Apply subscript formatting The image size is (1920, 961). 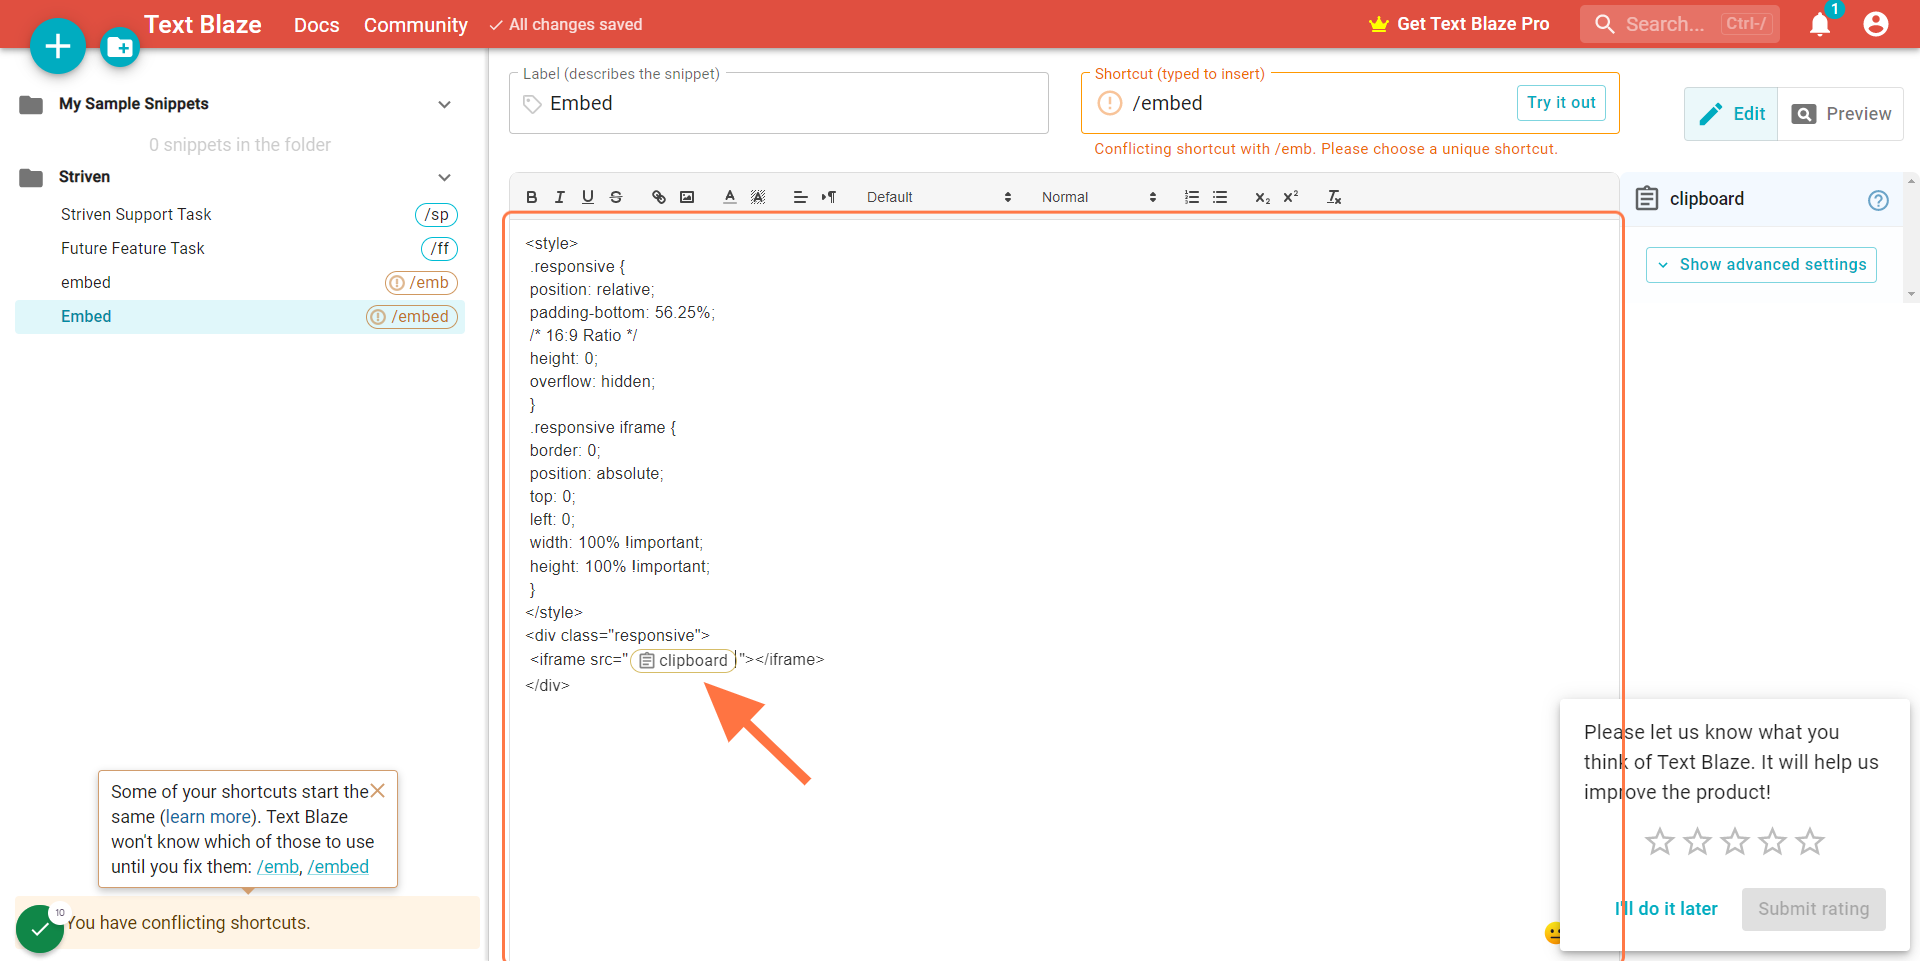coord(1263,197)
